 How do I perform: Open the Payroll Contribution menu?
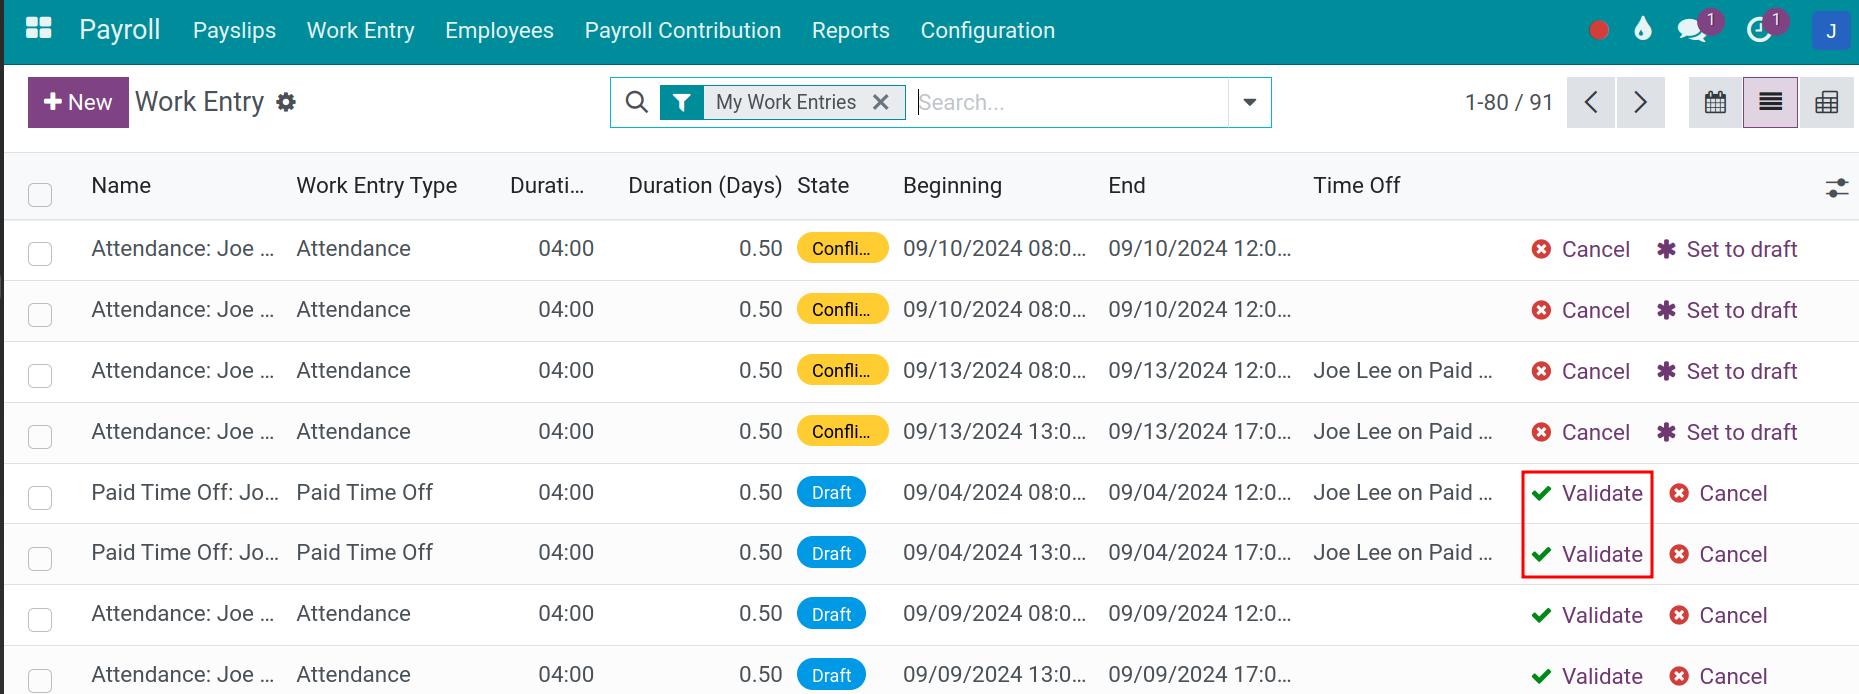[x=682, y=30]
